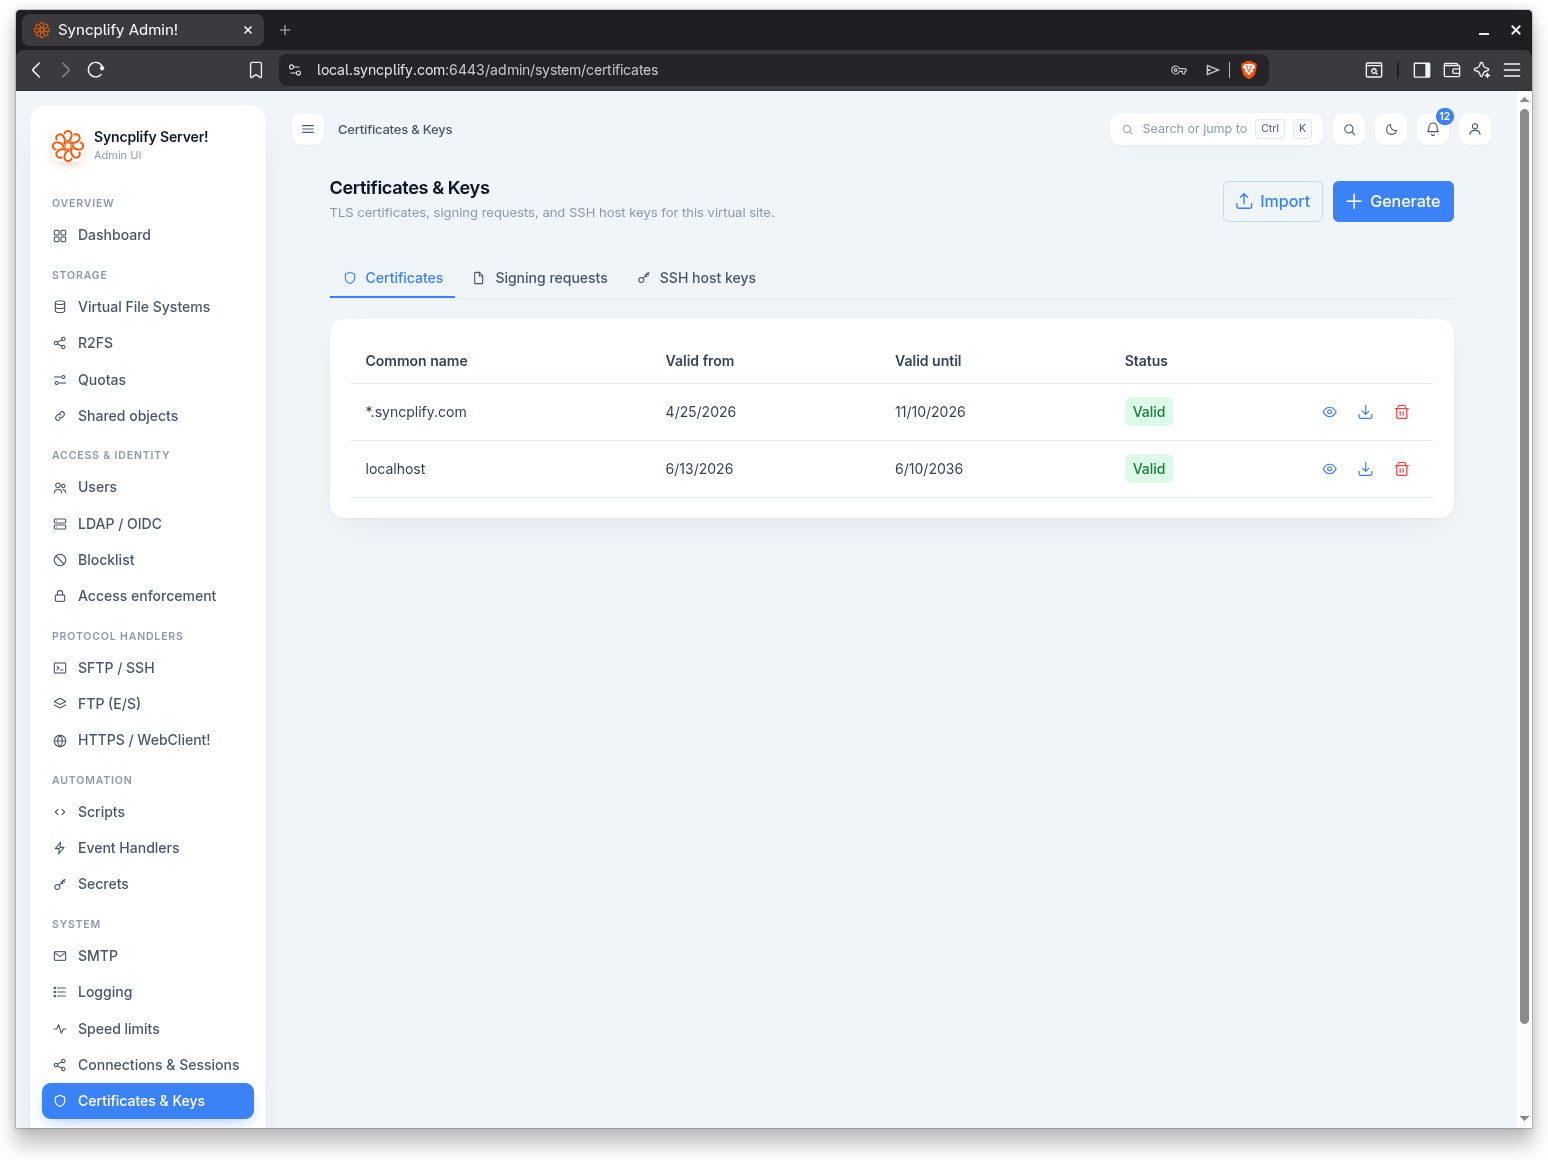
Task: Open Event Handlers page
Action: click(148, 848)
